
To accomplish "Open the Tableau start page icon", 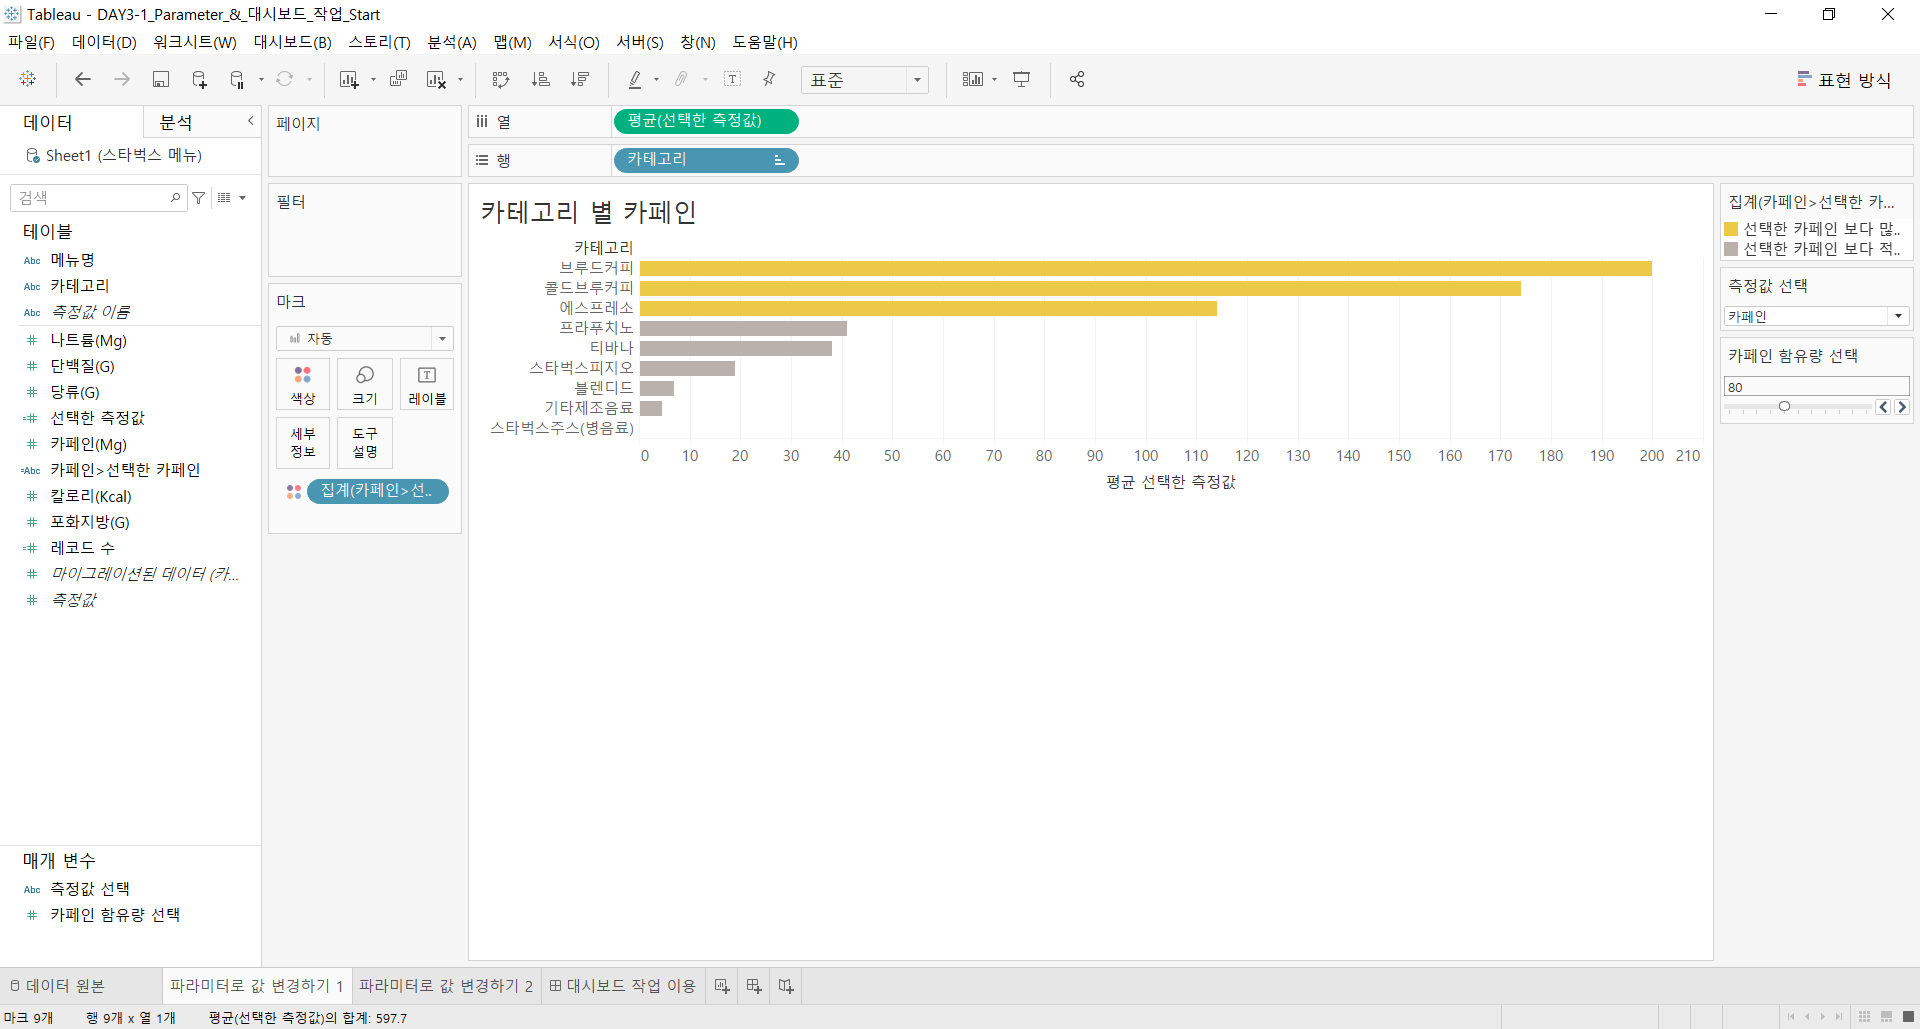I will pyautogui.click(x=28, y=79).
